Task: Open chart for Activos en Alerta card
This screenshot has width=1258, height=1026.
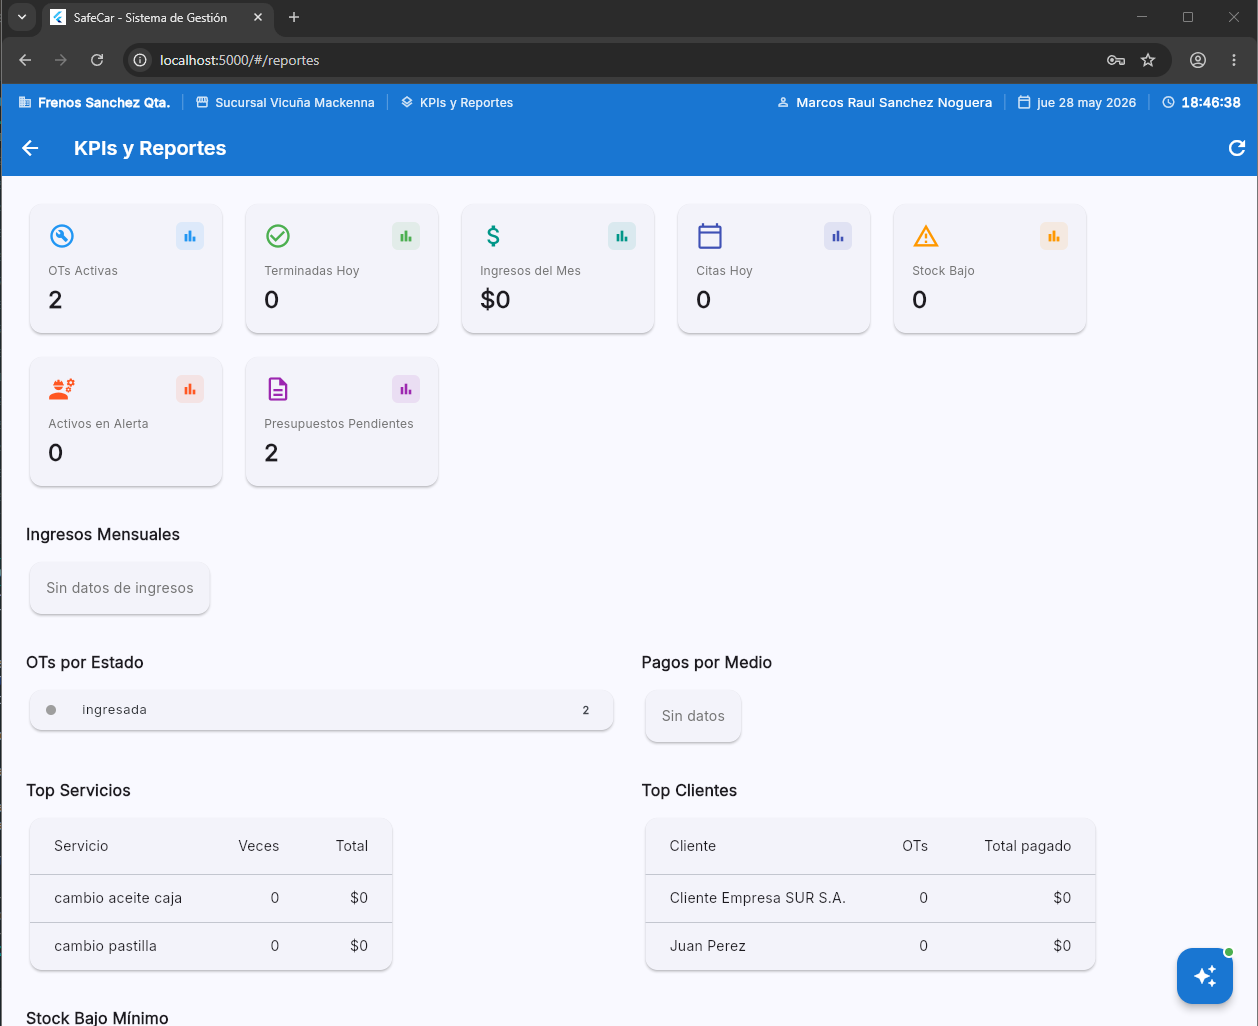Action: (x=190, y=389)
